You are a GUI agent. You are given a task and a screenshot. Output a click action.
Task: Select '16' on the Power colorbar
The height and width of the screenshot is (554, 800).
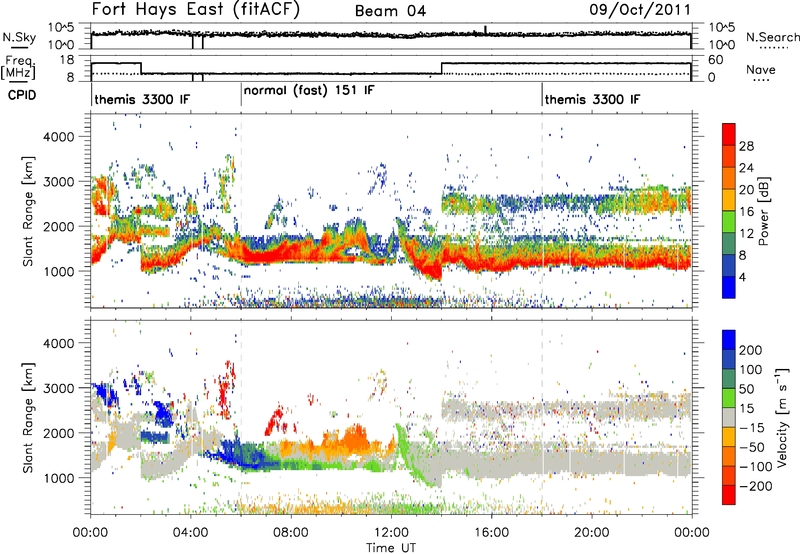click(746, 212)
